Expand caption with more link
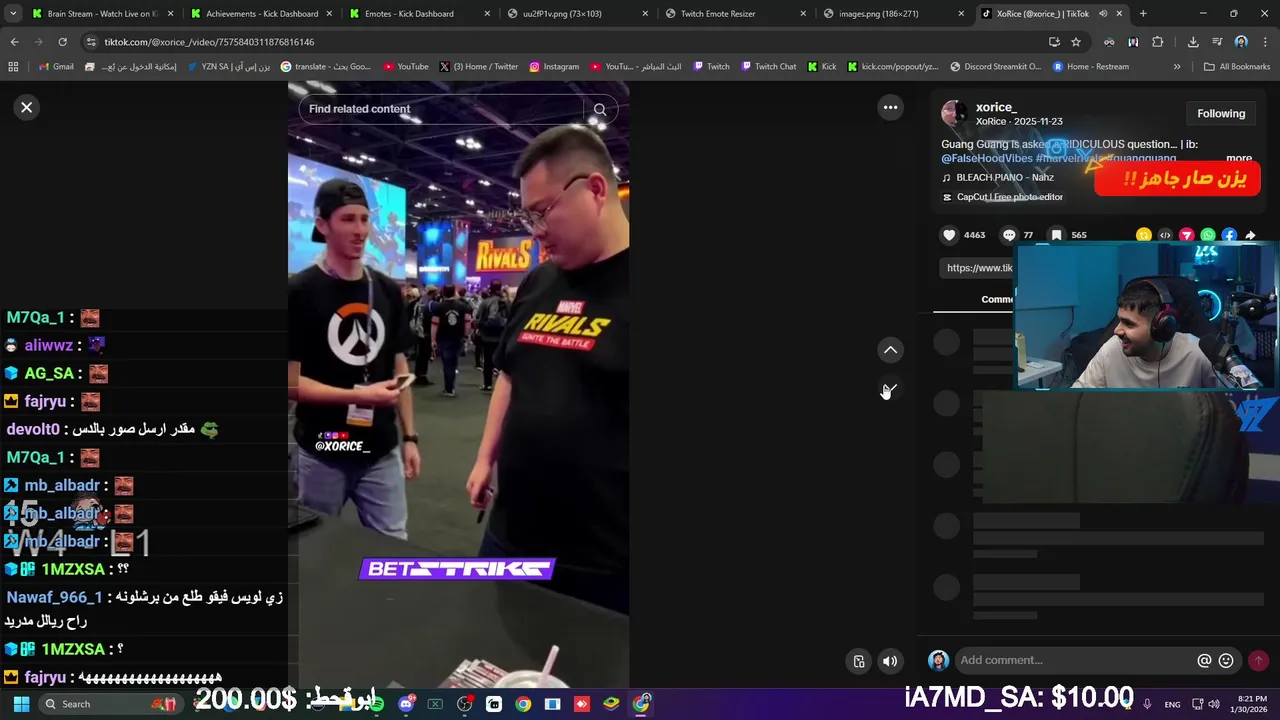Screen dimensions: 1280x720 point(1238,158)
